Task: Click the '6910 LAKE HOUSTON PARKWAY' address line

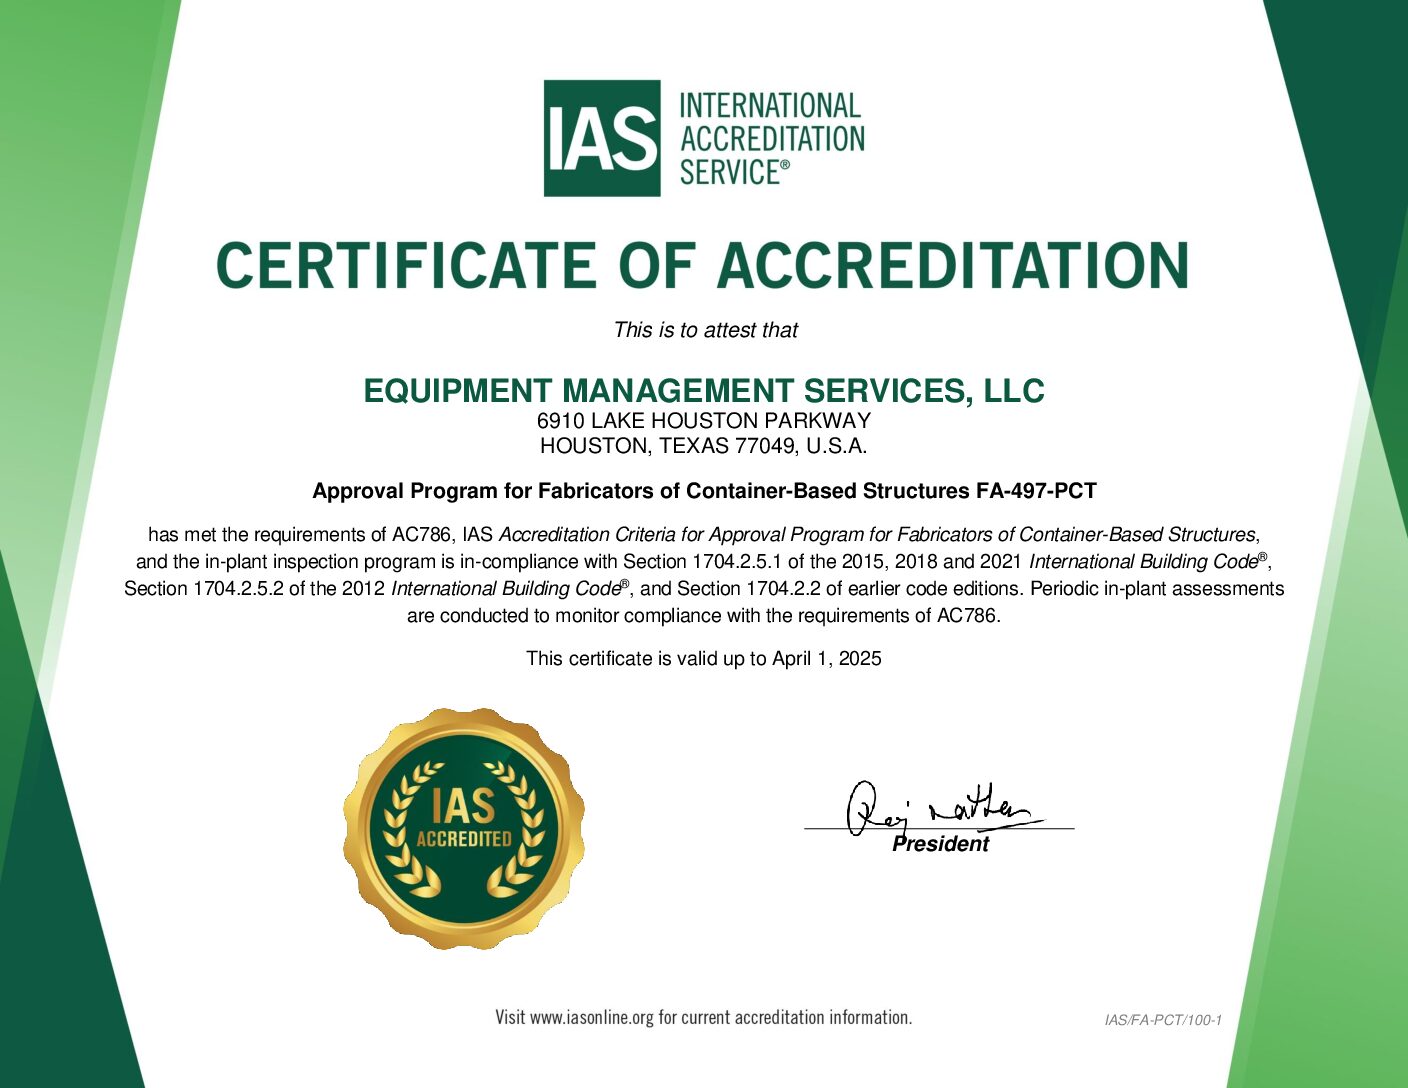Action: point(704,421)
